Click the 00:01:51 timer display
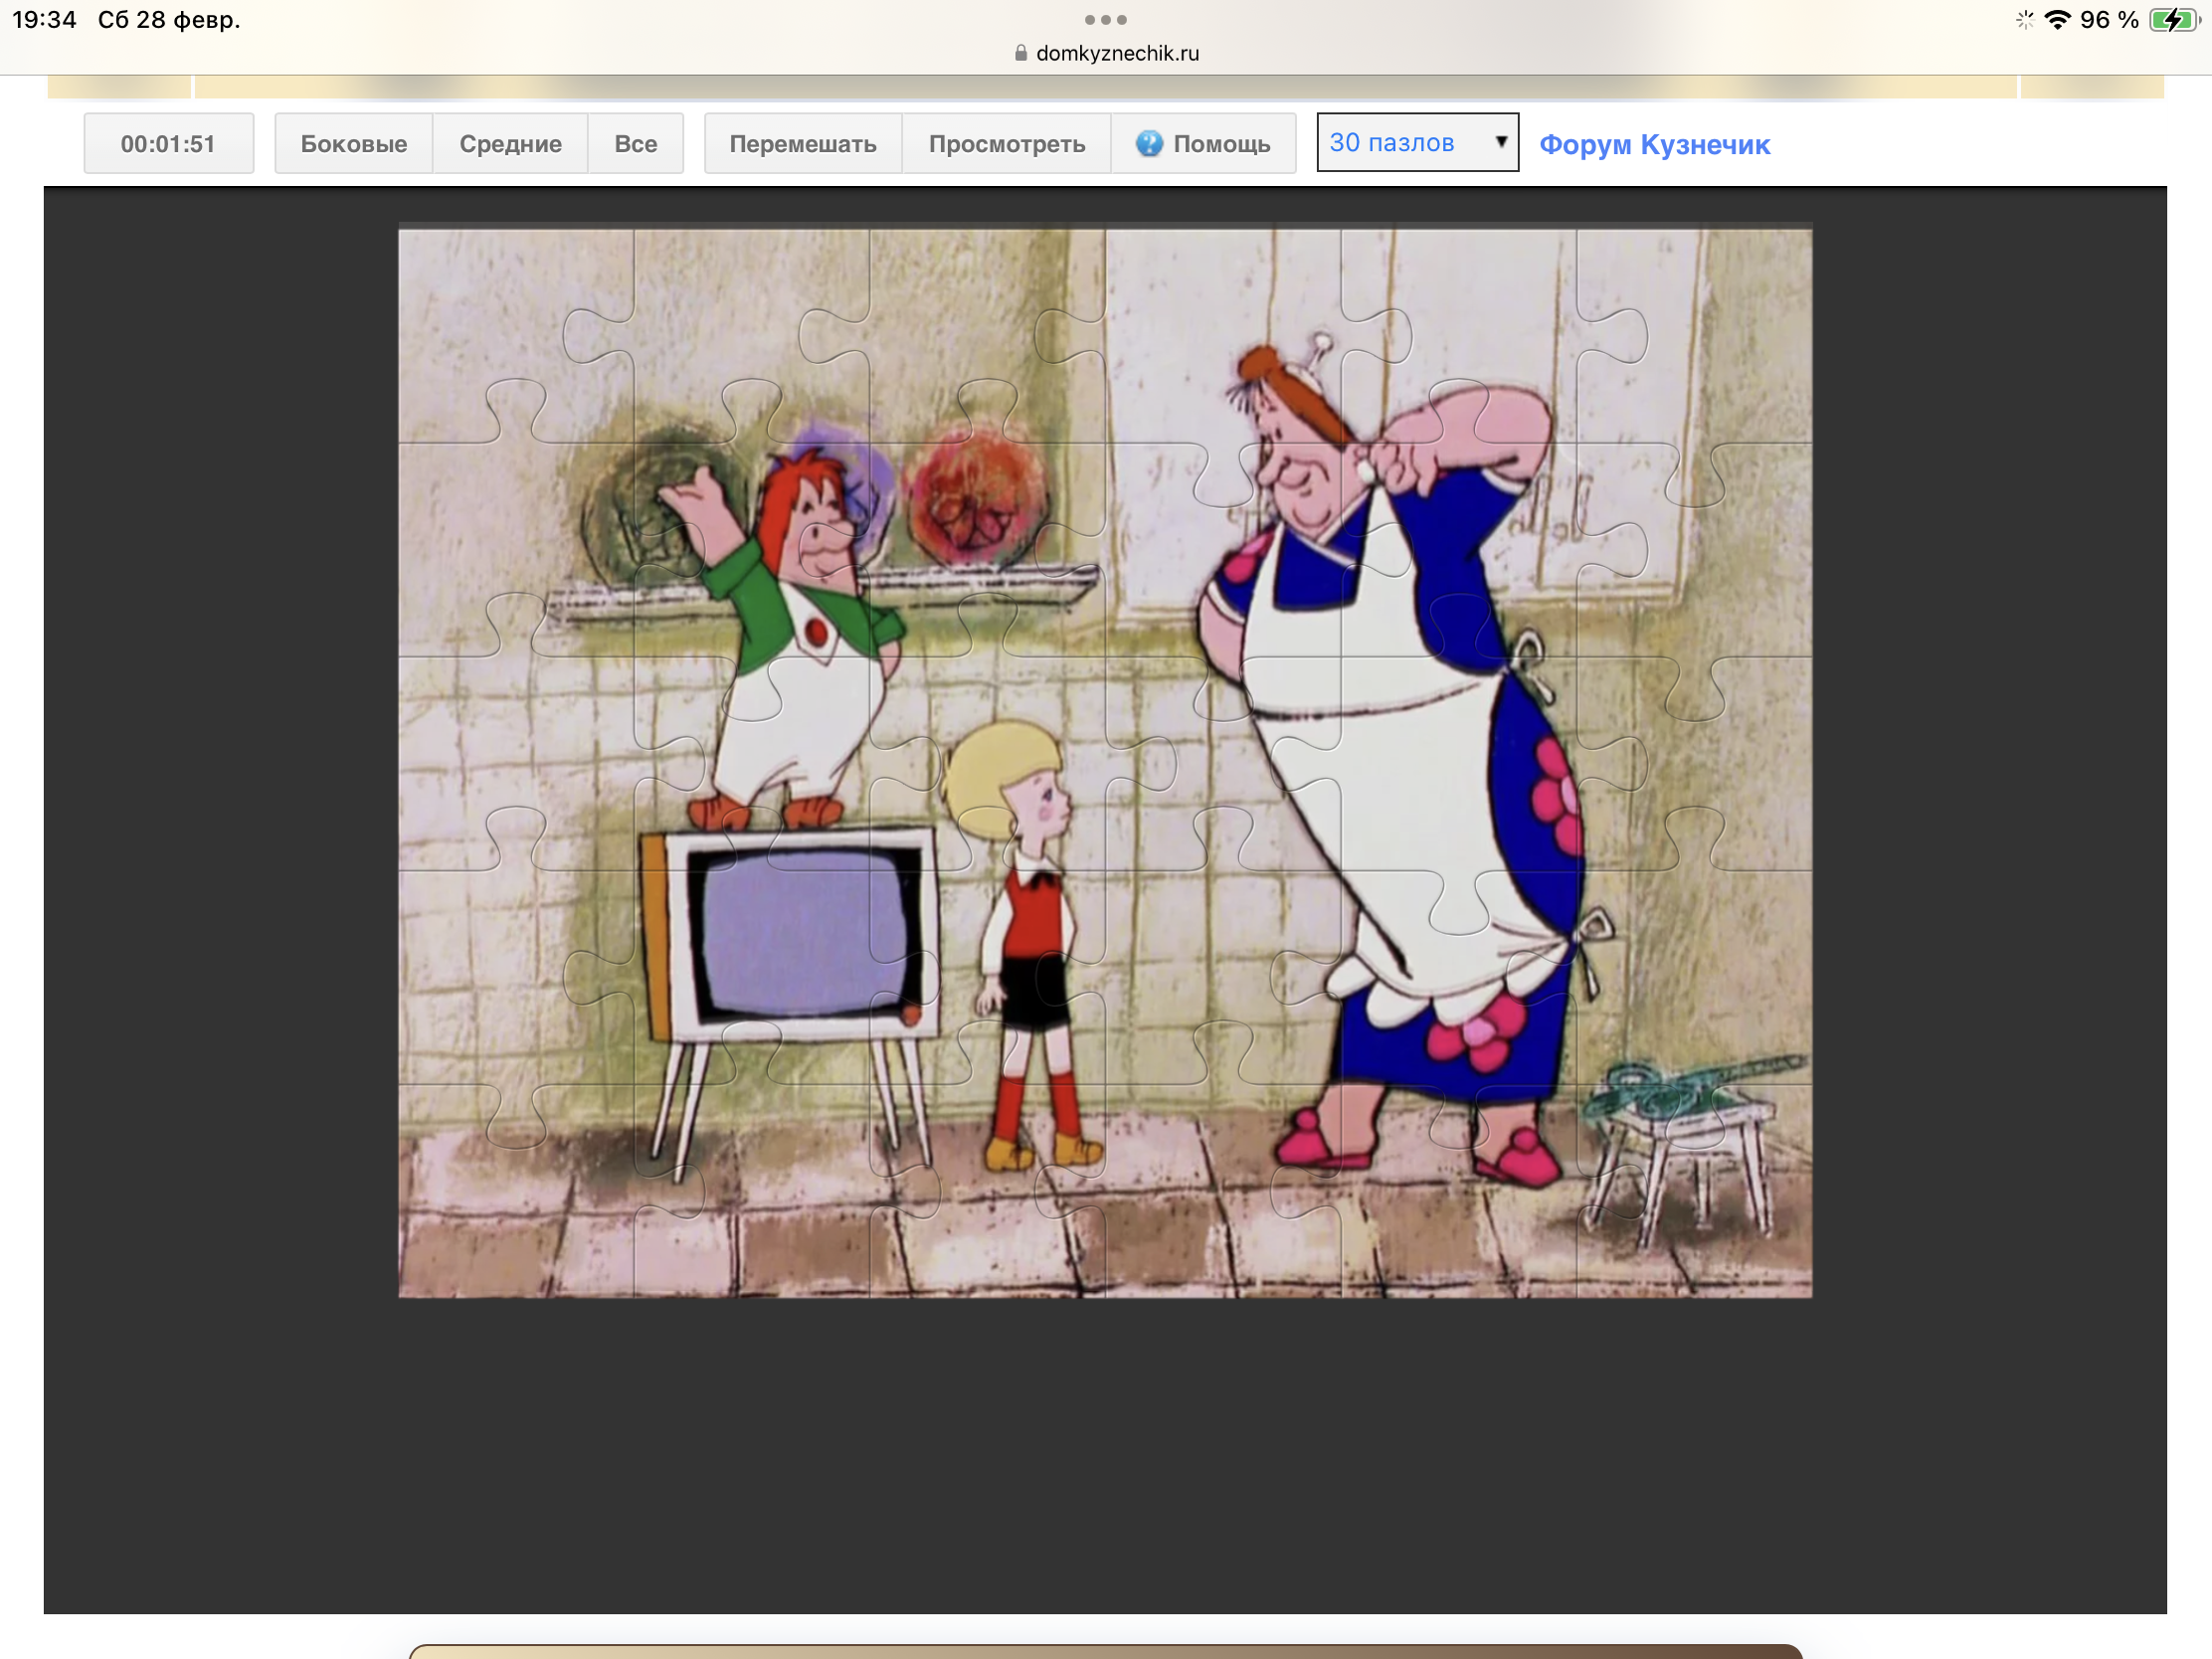The image size is (2212, 1659). coord(168,144)
